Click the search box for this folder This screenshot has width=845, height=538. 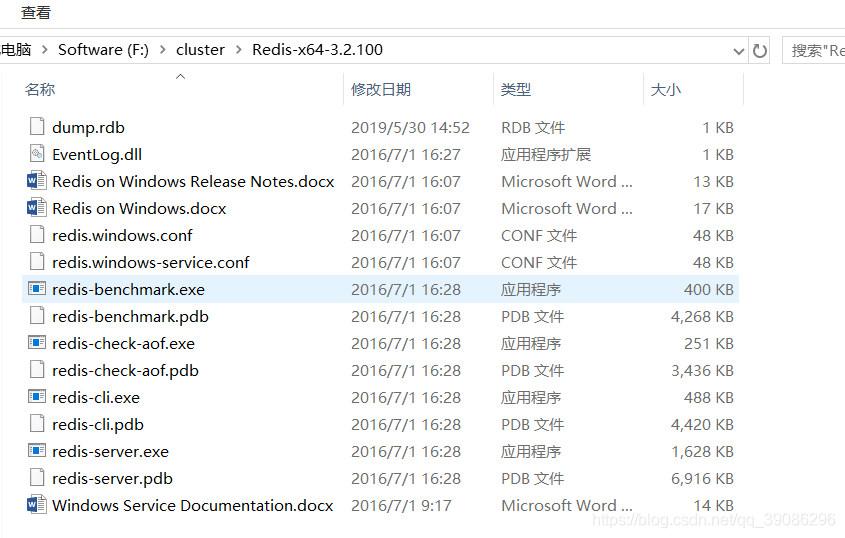click(x=814, y=51)
